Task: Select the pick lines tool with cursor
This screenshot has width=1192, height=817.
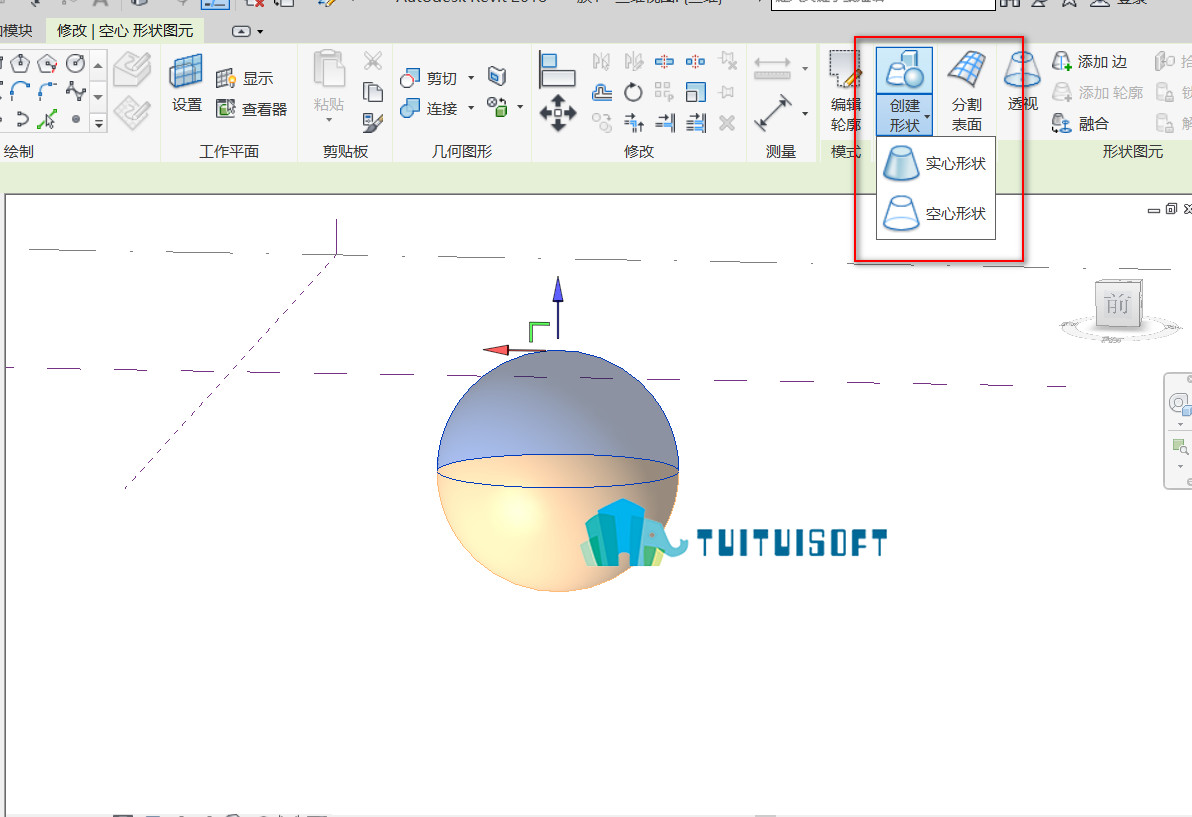Action: coord(47,119)
